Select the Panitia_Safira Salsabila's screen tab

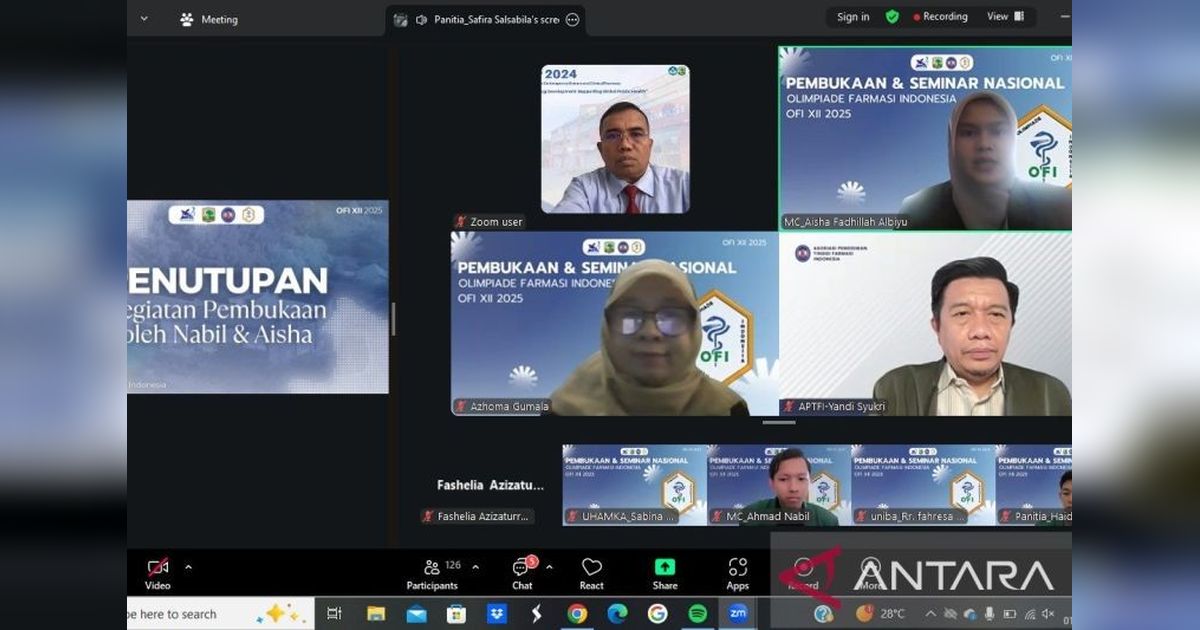tap(486, 20)
